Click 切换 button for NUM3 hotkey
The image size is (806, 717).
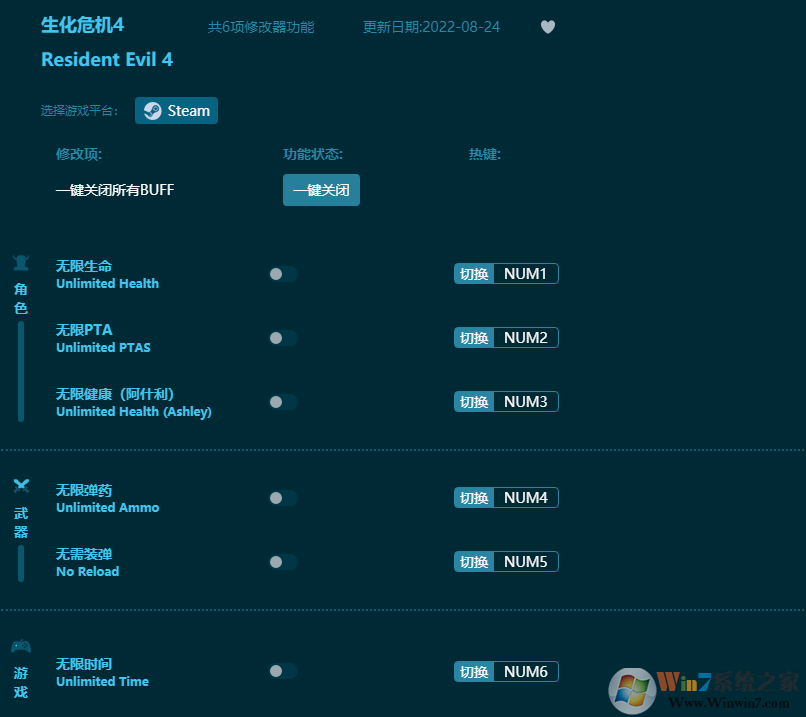[474, 402]
